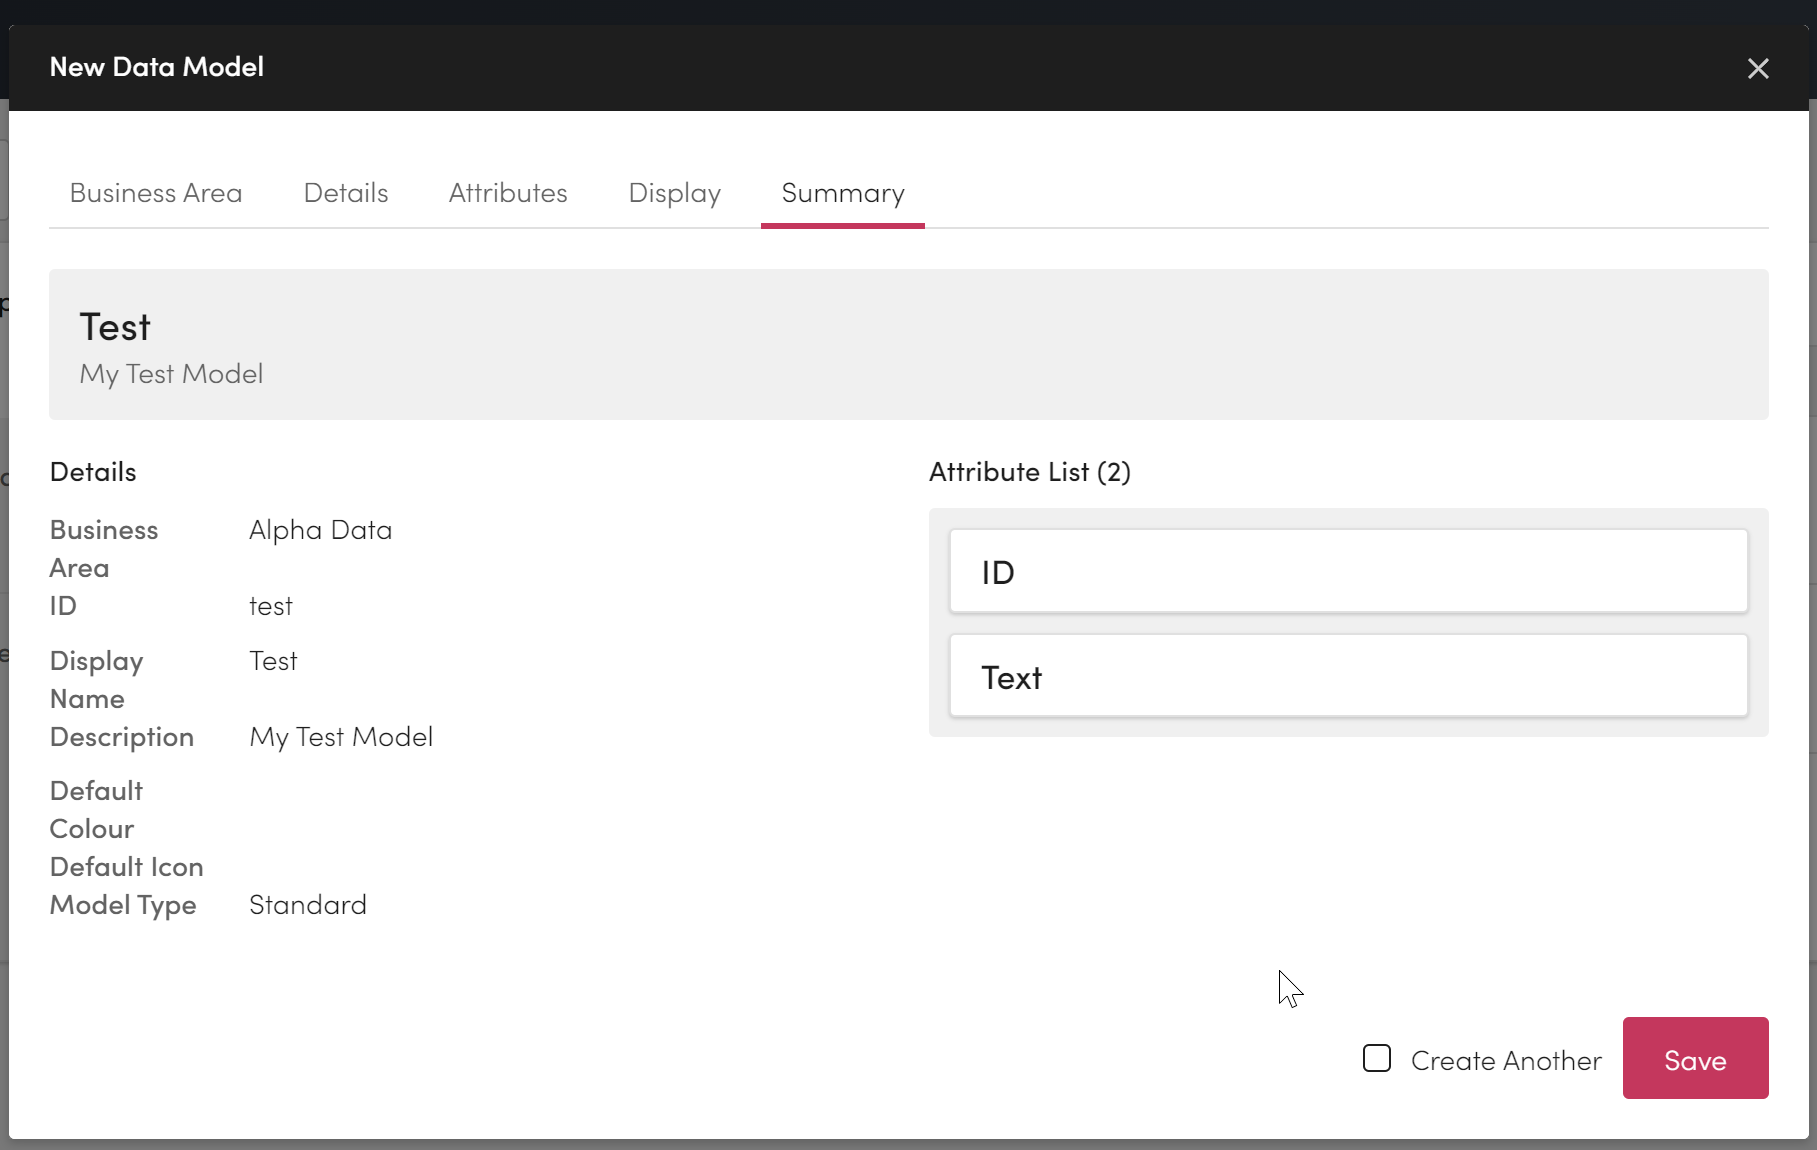Viewport: 1817px width, 1150px height.
Task: Click the Summary tab
Action: tap(842, 193)
